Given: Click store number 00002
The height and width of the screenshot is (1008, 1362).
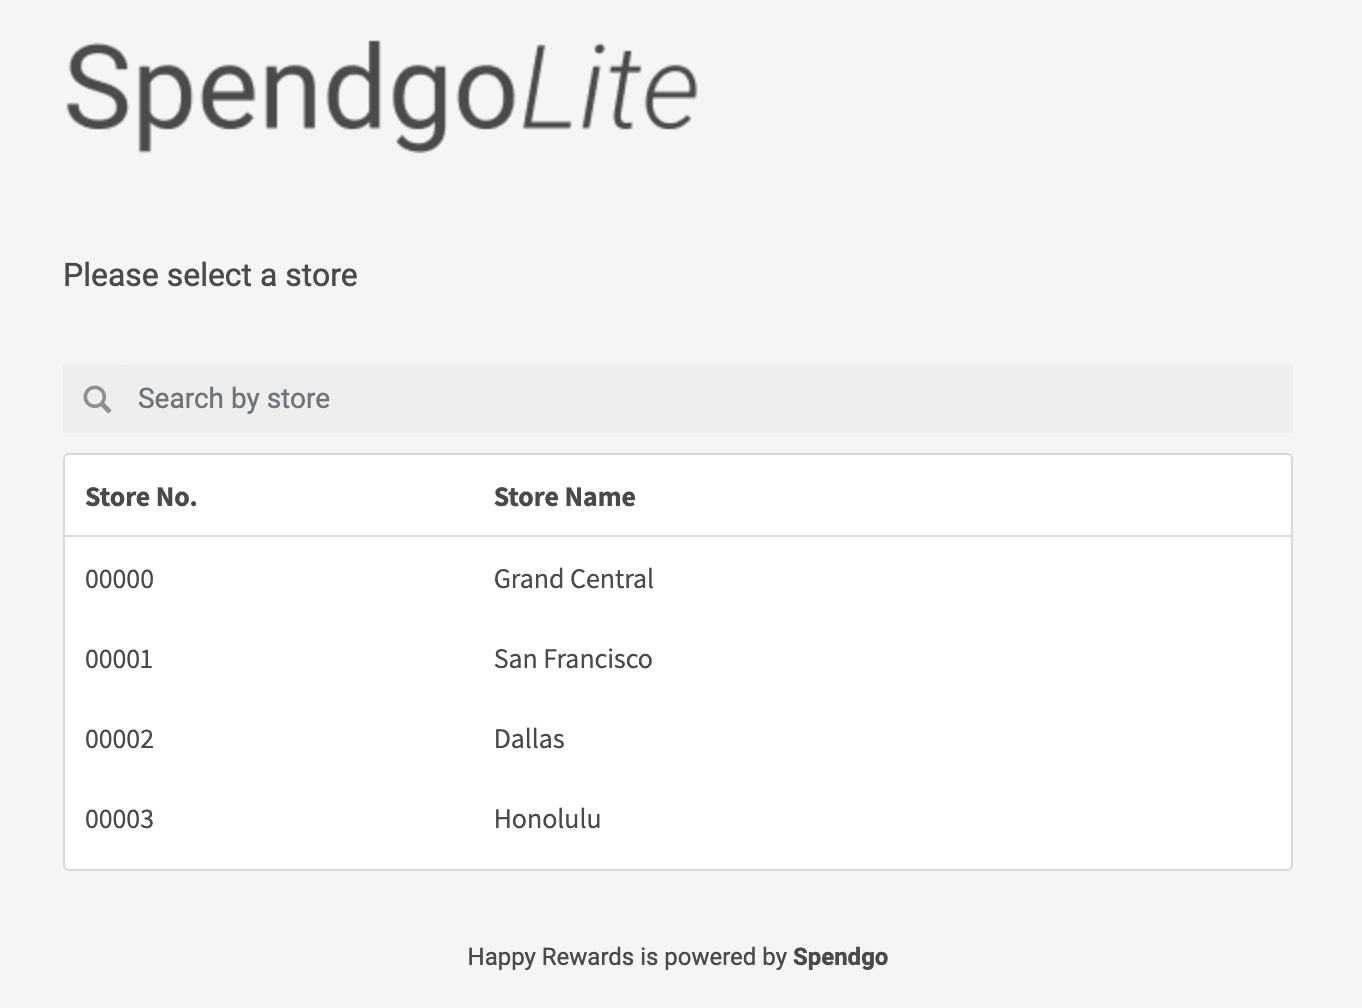Looking at the screenshot, I should pyautogui.click(x=119, y=739).
